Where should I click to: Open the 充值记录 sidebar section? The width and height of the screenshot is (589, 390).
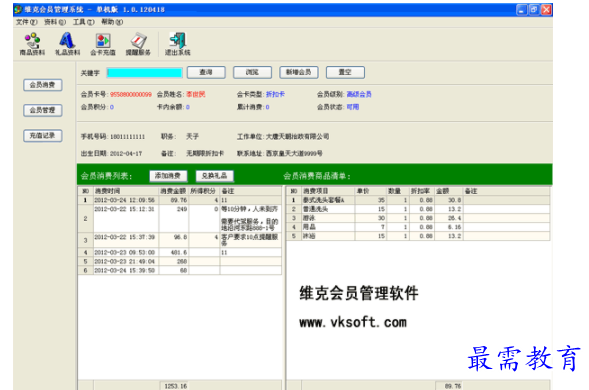[x=42, y=136]
